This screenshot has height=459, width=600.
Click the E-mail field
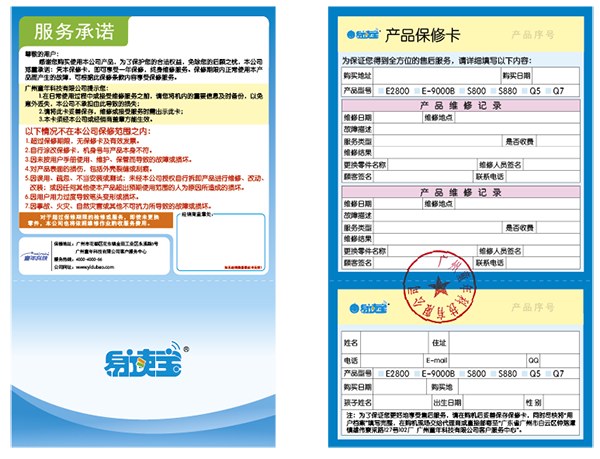click(488, 360)
